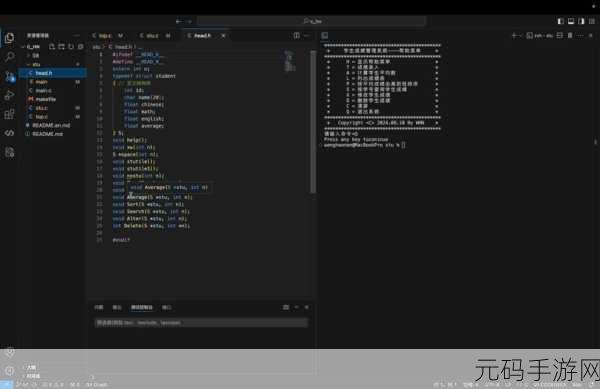The width and height of the screenshot is (600, 389).
Task: Navigate back with the title bar arrow
Action: 179,21
